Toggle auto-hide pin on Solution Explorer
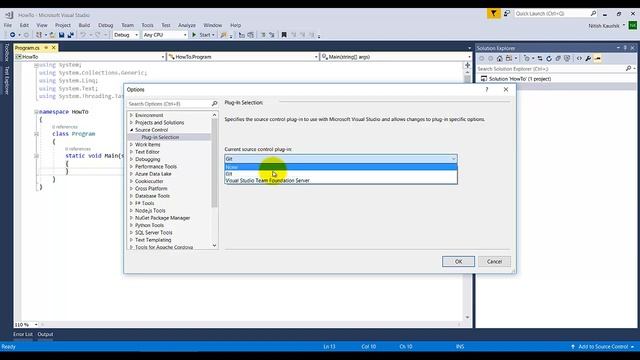The image size is (640, 360). click(x=625, y=48)
